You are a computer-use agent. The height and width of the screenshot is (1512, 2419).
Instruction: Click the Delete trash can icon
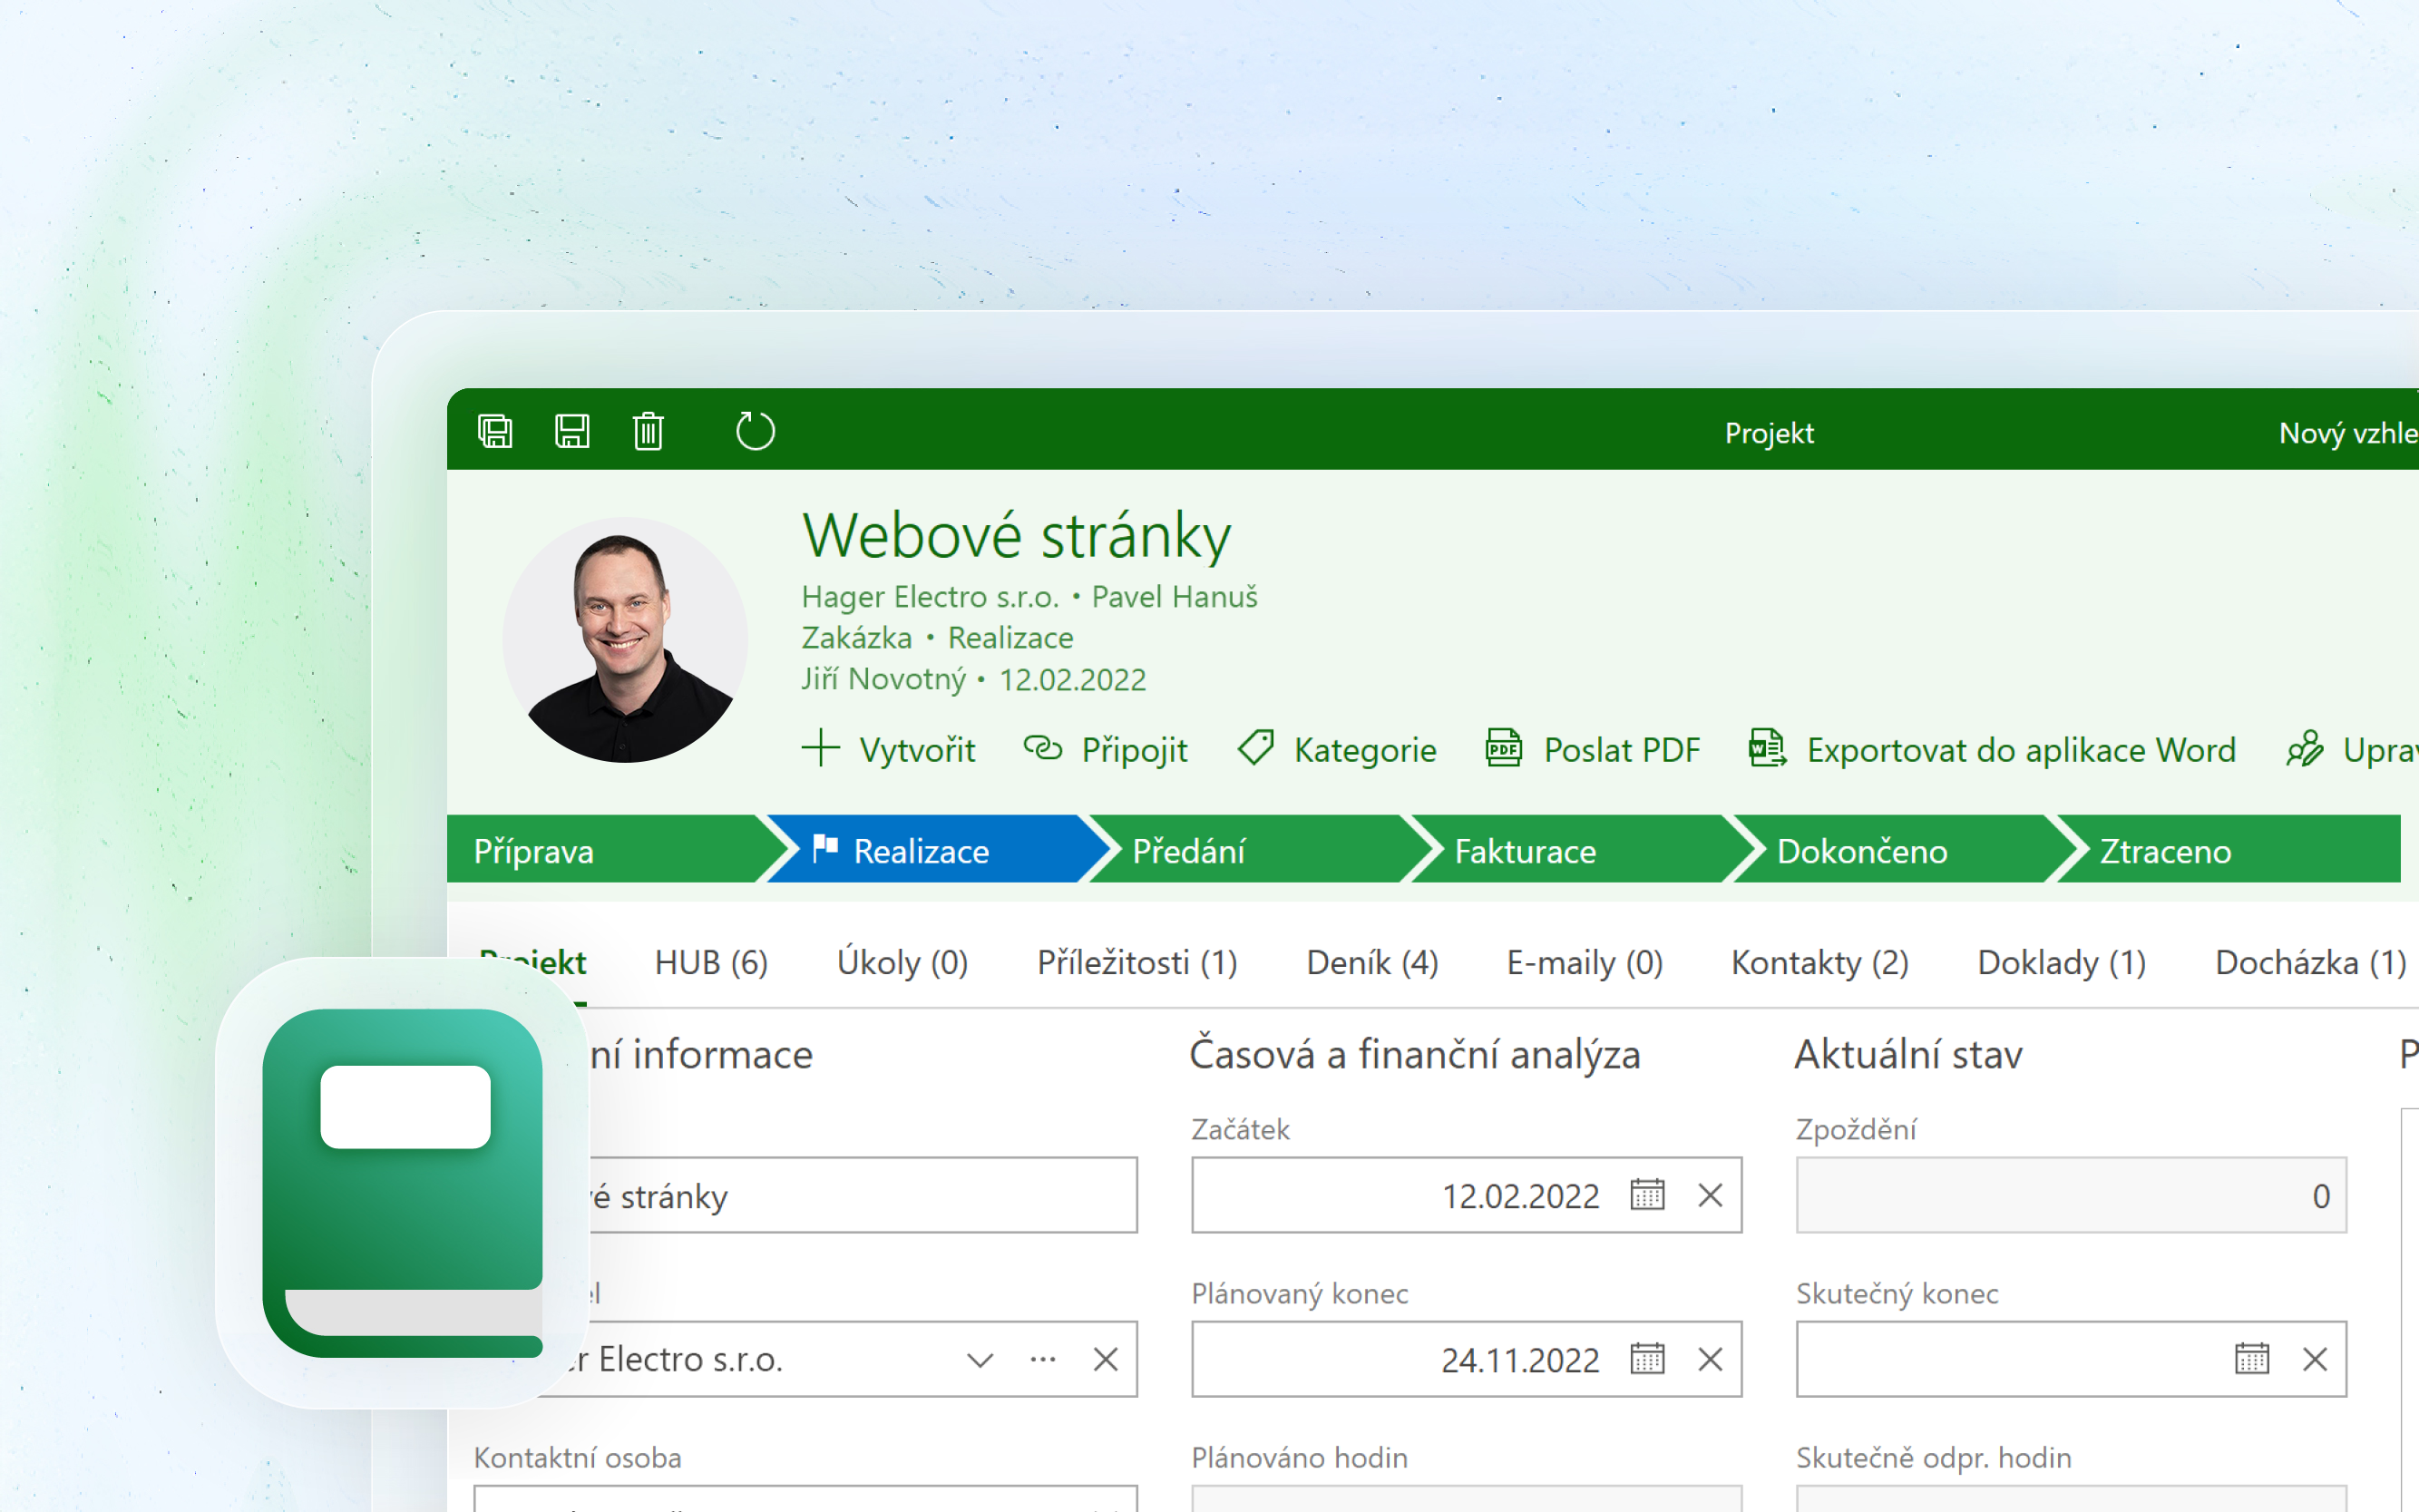(648, 431)
